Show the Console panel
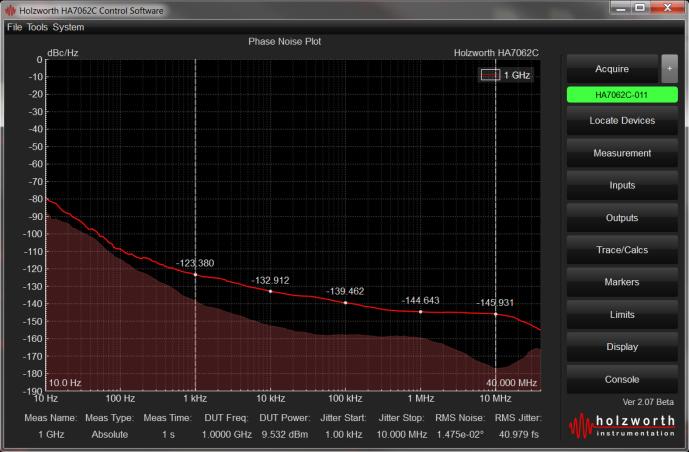 click(x=621, y=379)
